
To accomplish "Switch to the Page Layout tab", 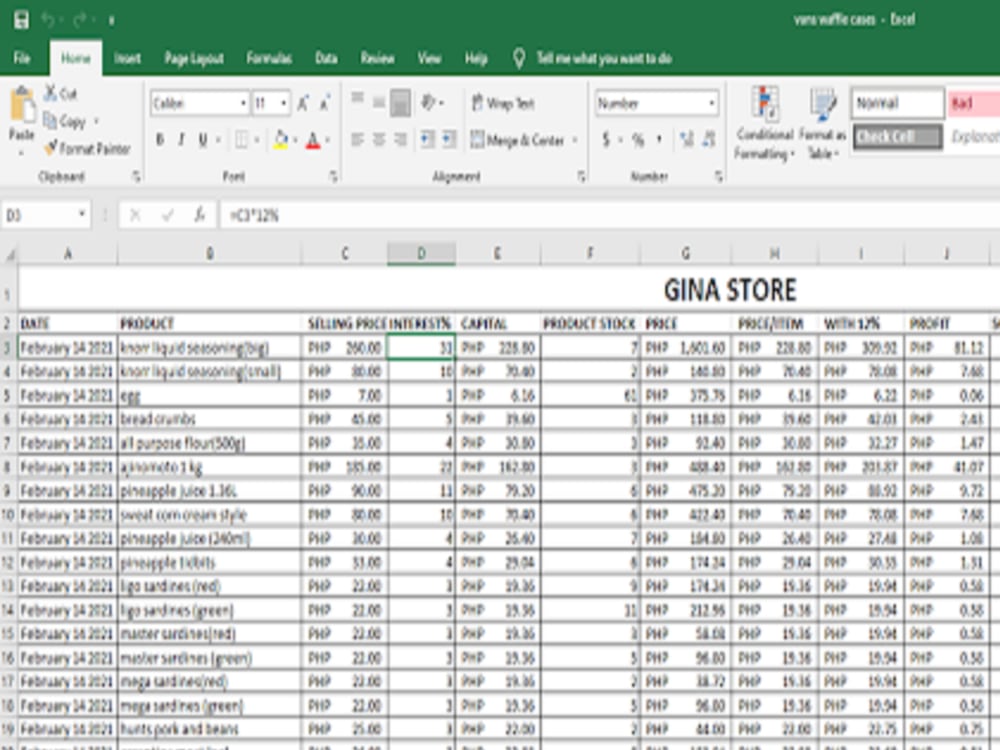I will (x=194, y=59).
